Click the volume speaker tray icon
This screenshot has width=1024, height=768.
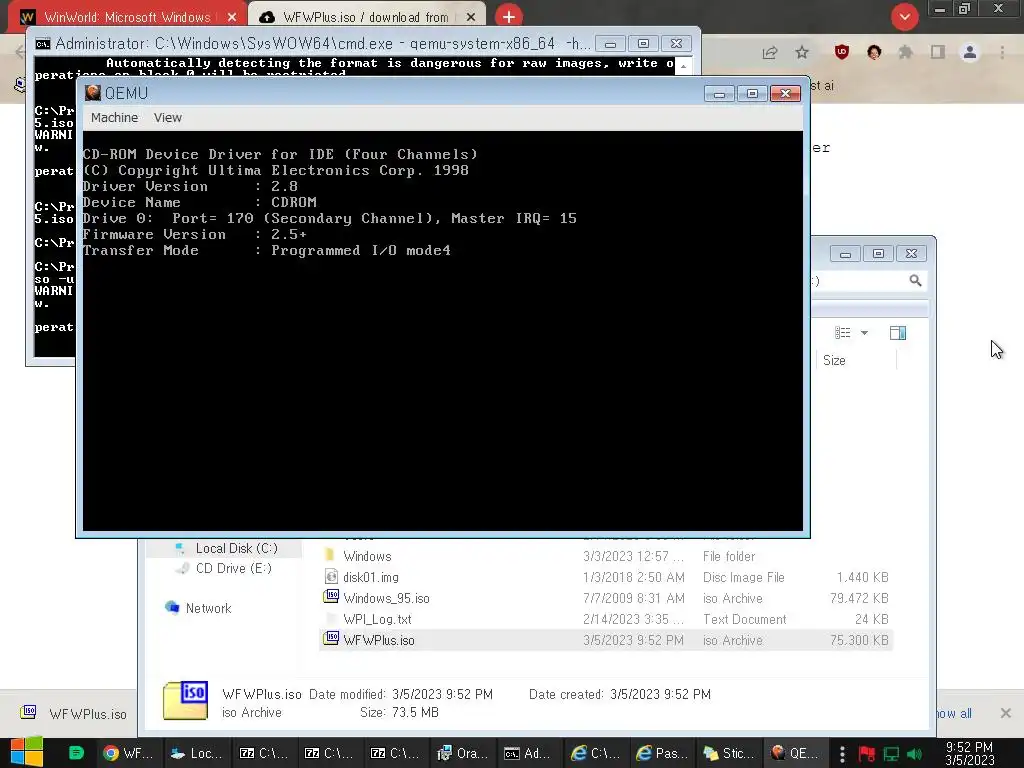coord(915,754)
